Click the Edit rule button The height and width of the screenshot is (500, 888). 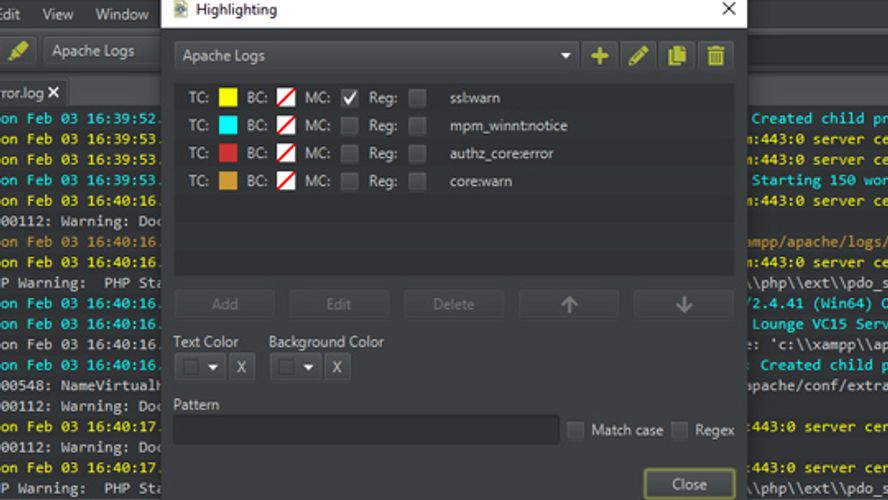[x=339, y=305]
